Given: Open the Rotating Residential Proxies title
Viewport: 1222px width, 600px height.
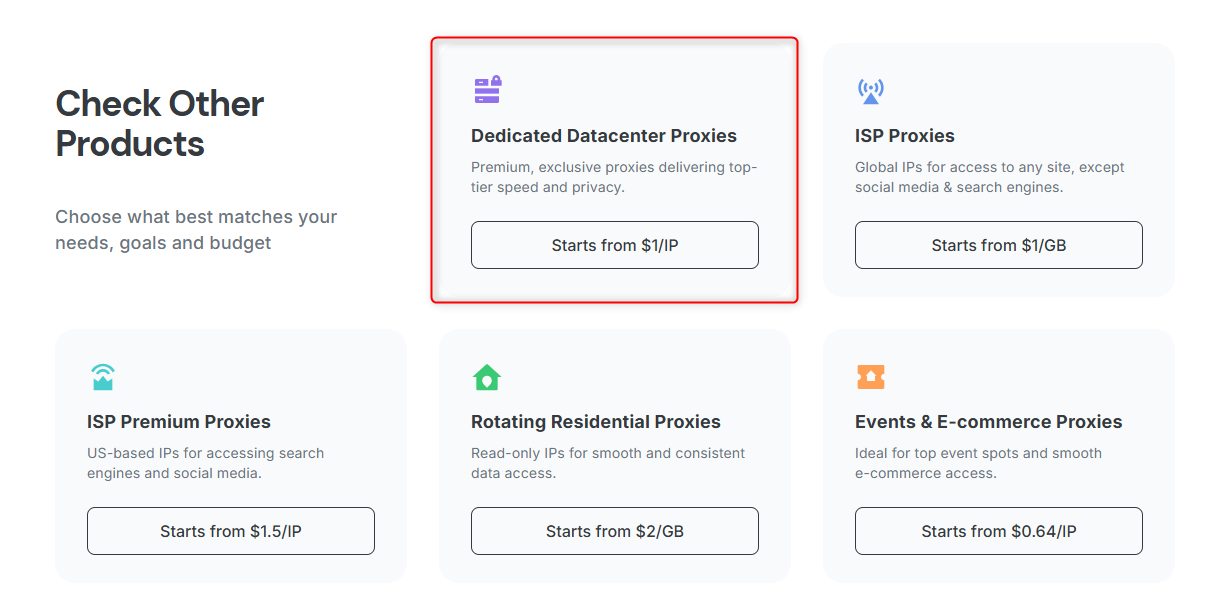Looking at the screenshot, I should 596,422.
